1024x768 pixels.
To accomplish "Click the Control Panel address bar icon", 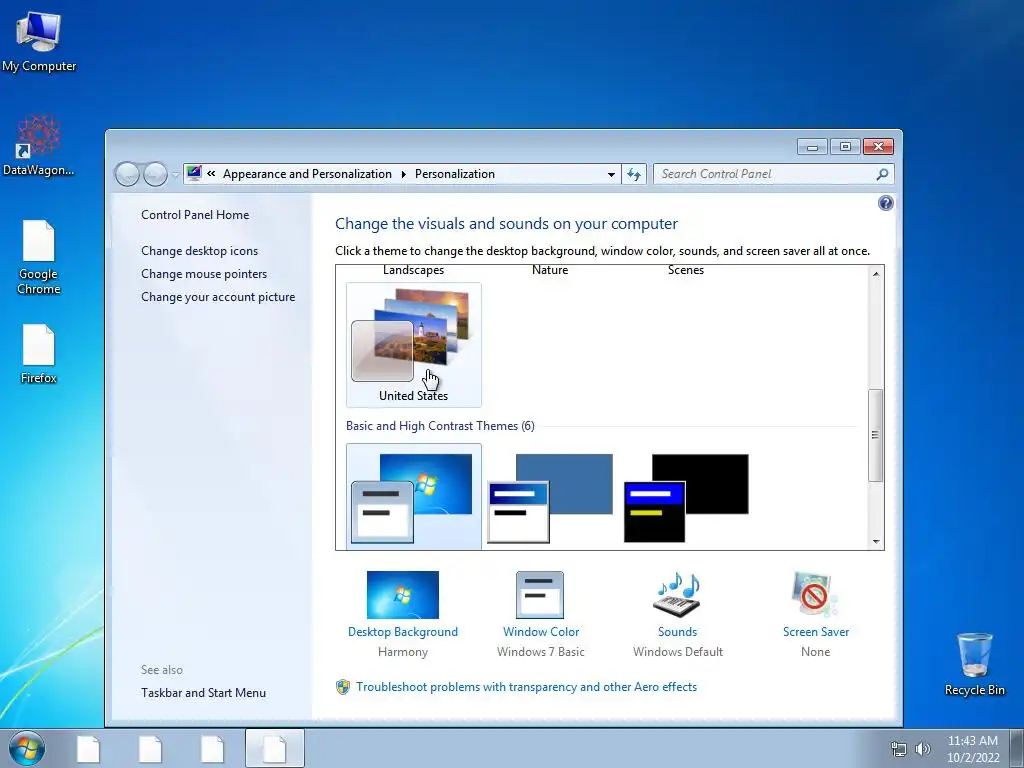I will click(194, 173).
